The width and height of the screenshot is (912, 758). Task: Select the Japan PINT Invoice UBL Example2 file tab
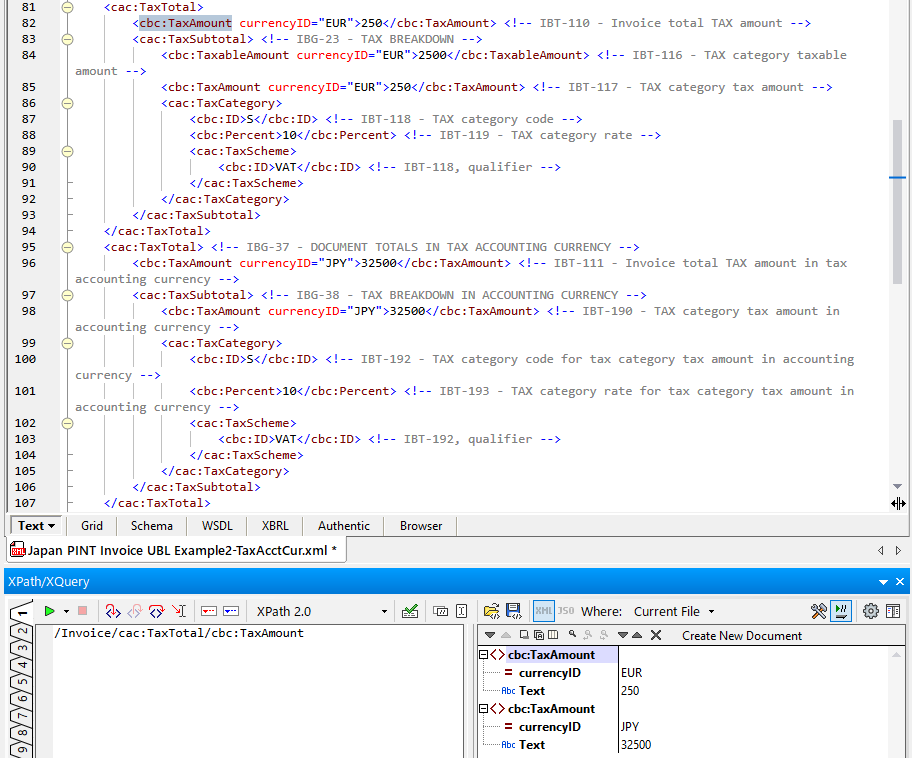pyautogui.click(x=176, y=550)
